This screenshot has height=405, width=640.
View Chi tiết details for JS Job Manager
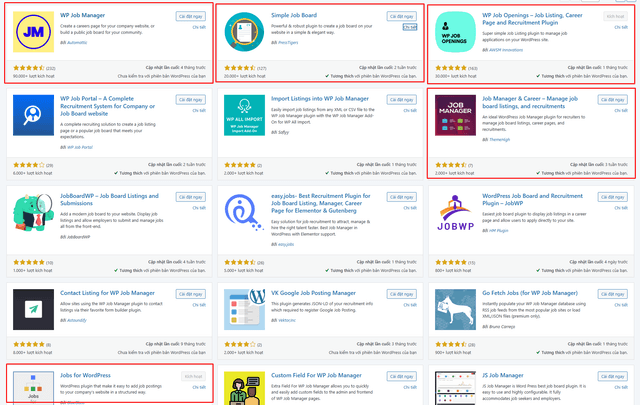click(x=621, y=387)
